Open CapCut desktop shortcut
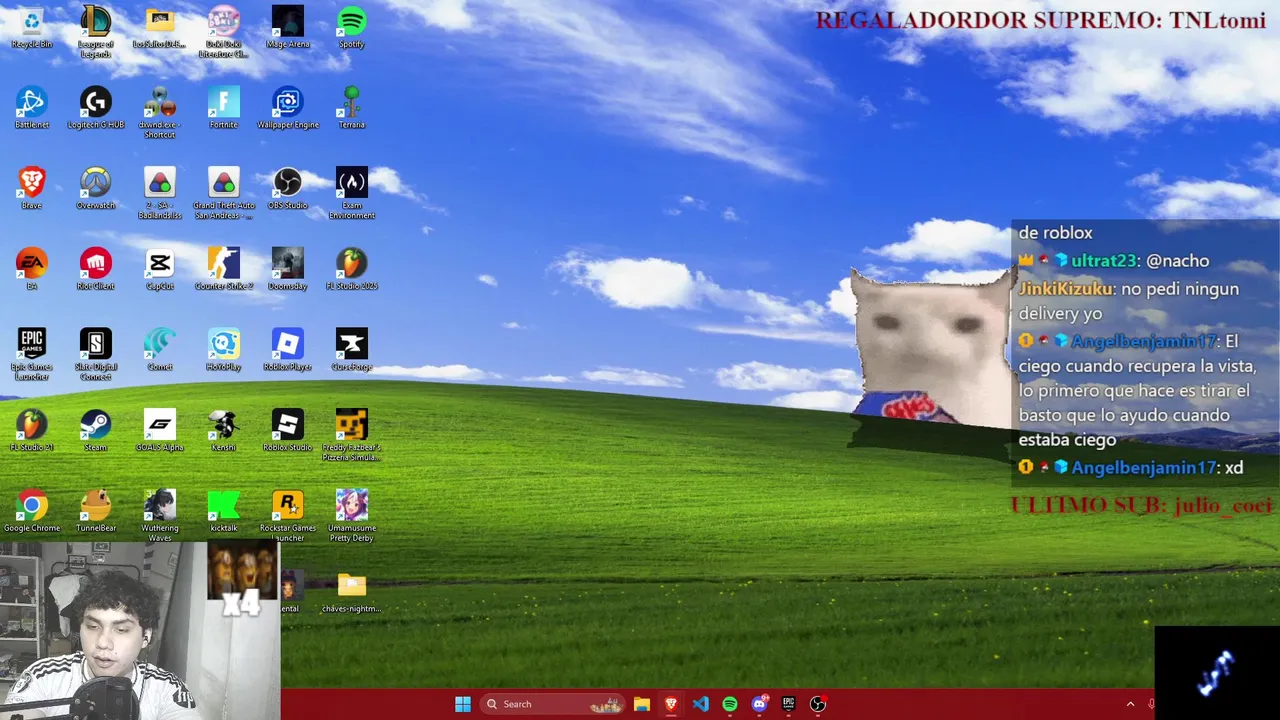The height and width of the screenshot is (720, 1280). tap(160, 269)
